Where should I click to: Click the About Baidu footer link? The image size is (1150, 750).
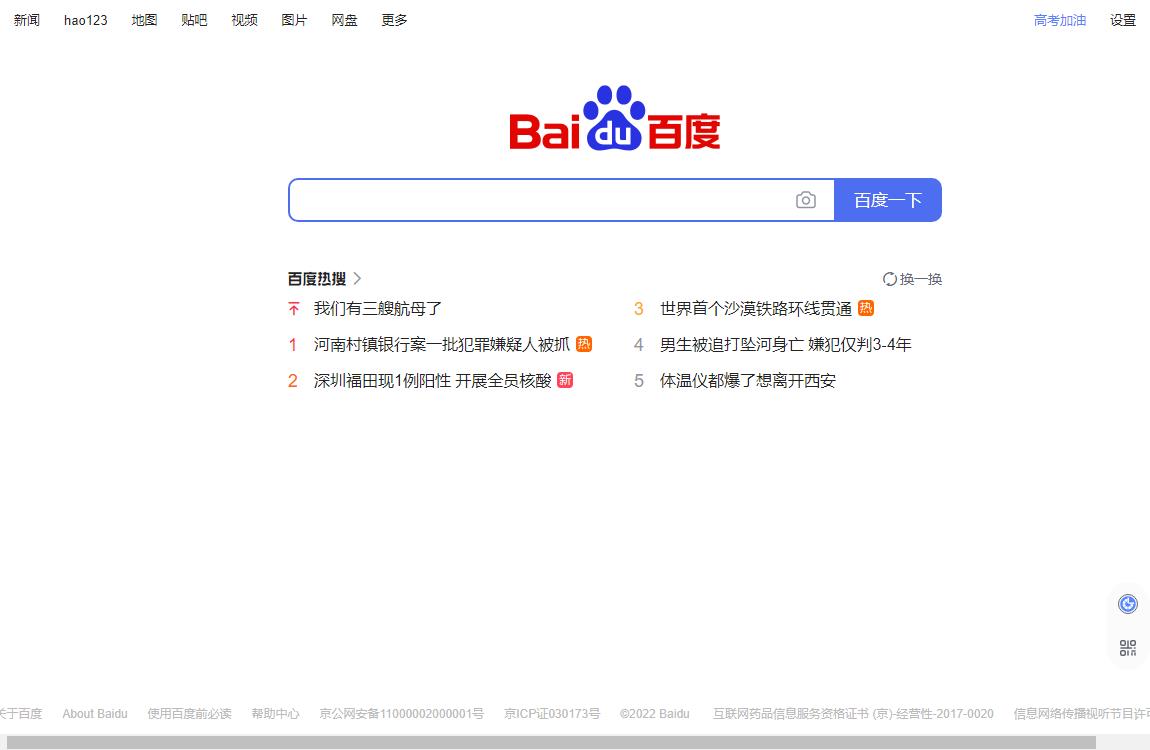95,713
